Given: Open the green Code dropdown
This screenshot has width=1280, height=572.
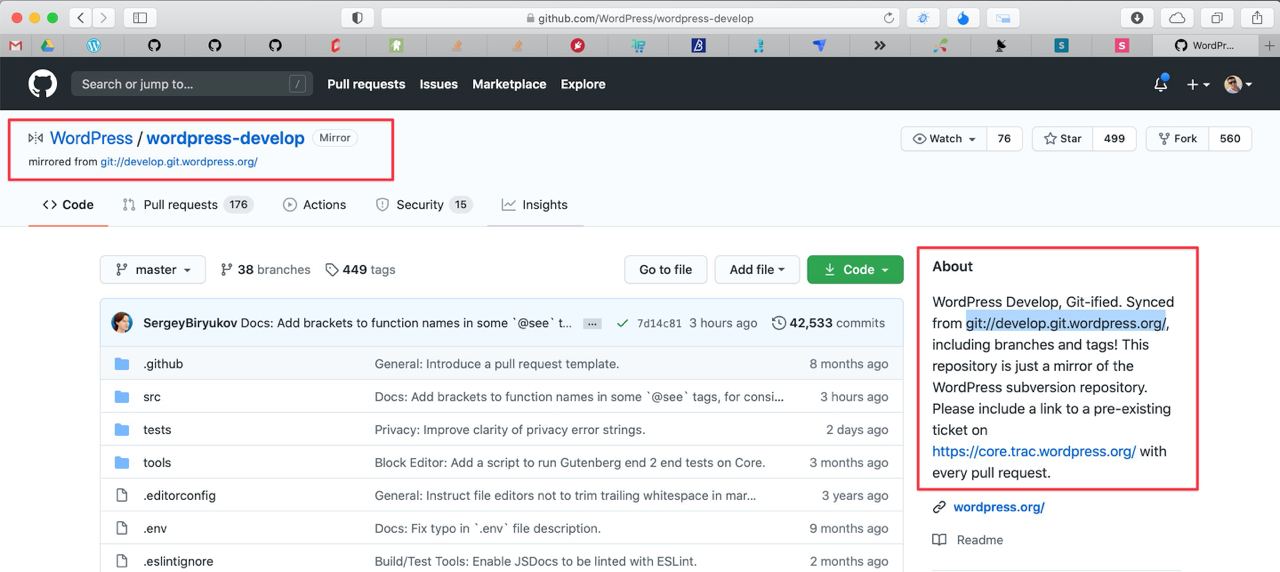Looking at the screenshot, I should [855, 270].
